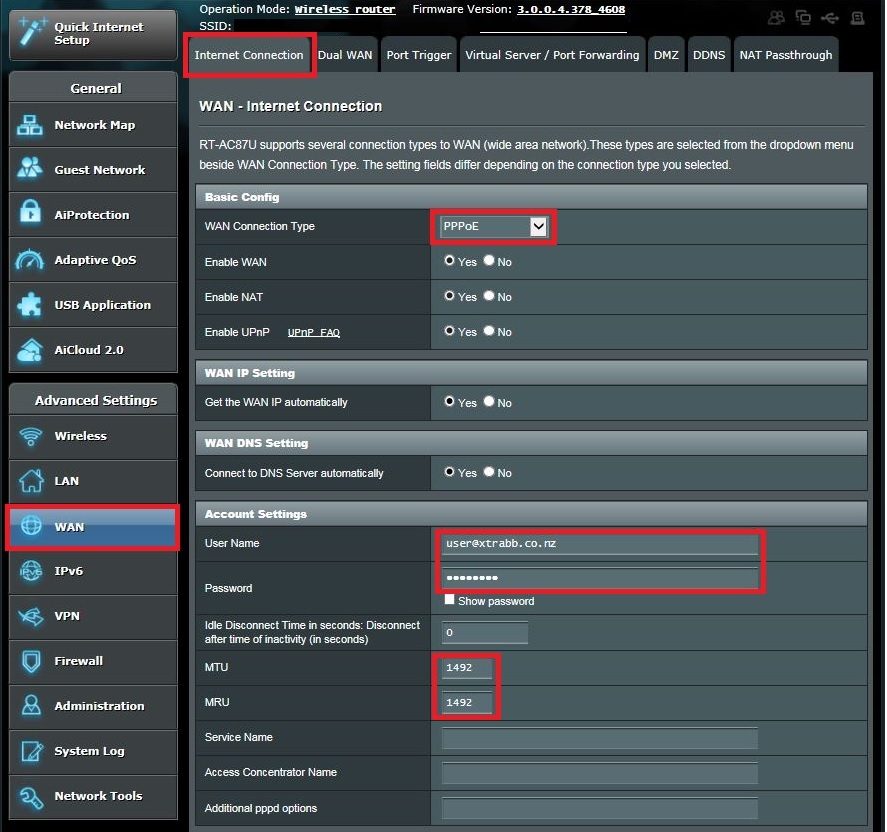The image size is (887, 832).
Task: Disable Connect to DNS Server automatically
Action: point(489,472)
